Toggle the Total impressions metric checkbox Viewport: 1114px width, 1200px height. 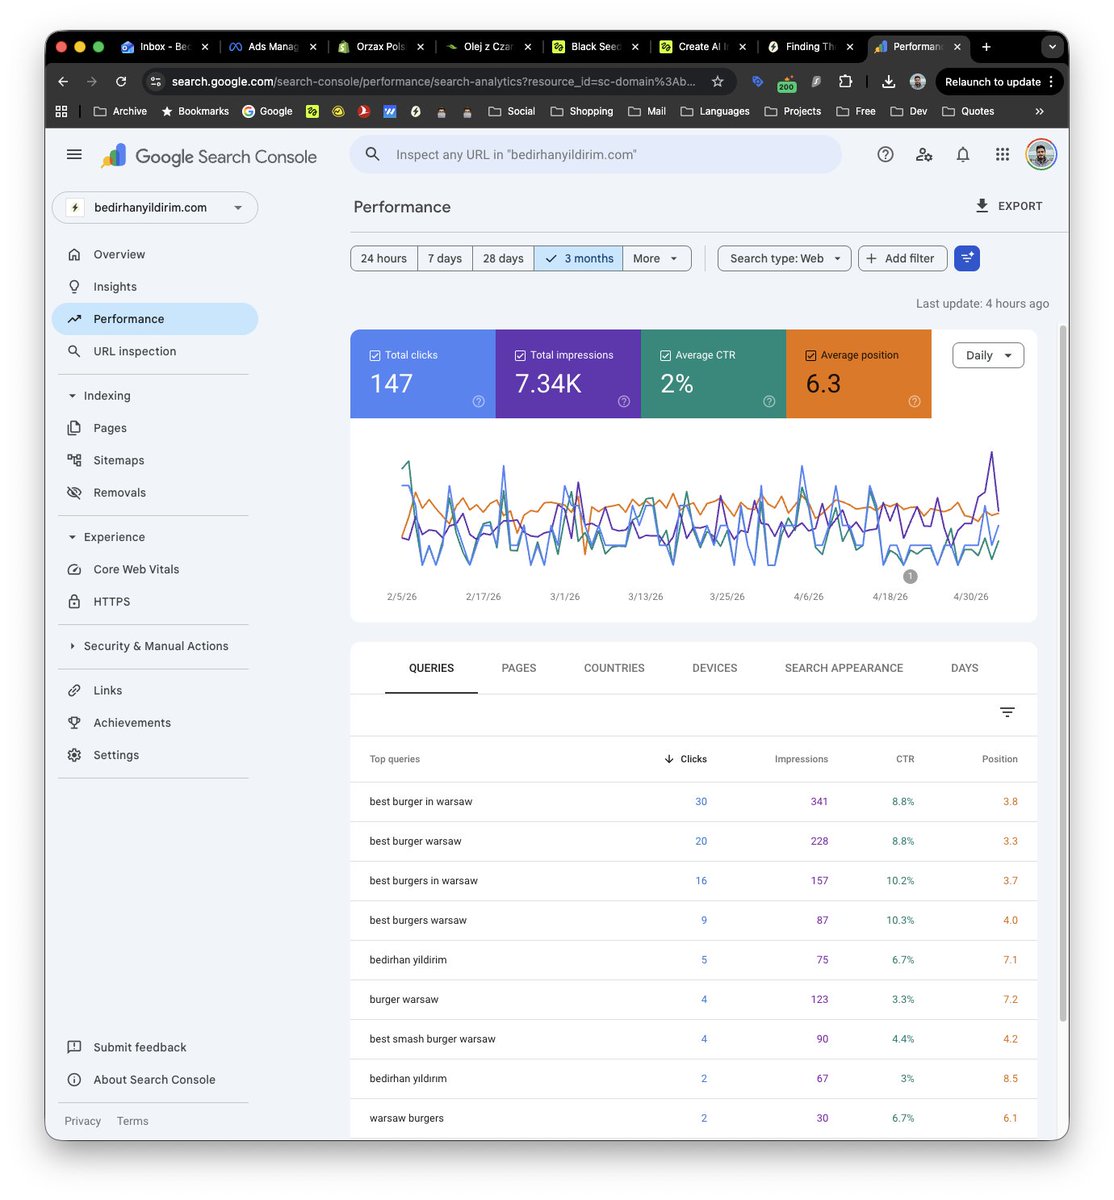click(520, 355)
